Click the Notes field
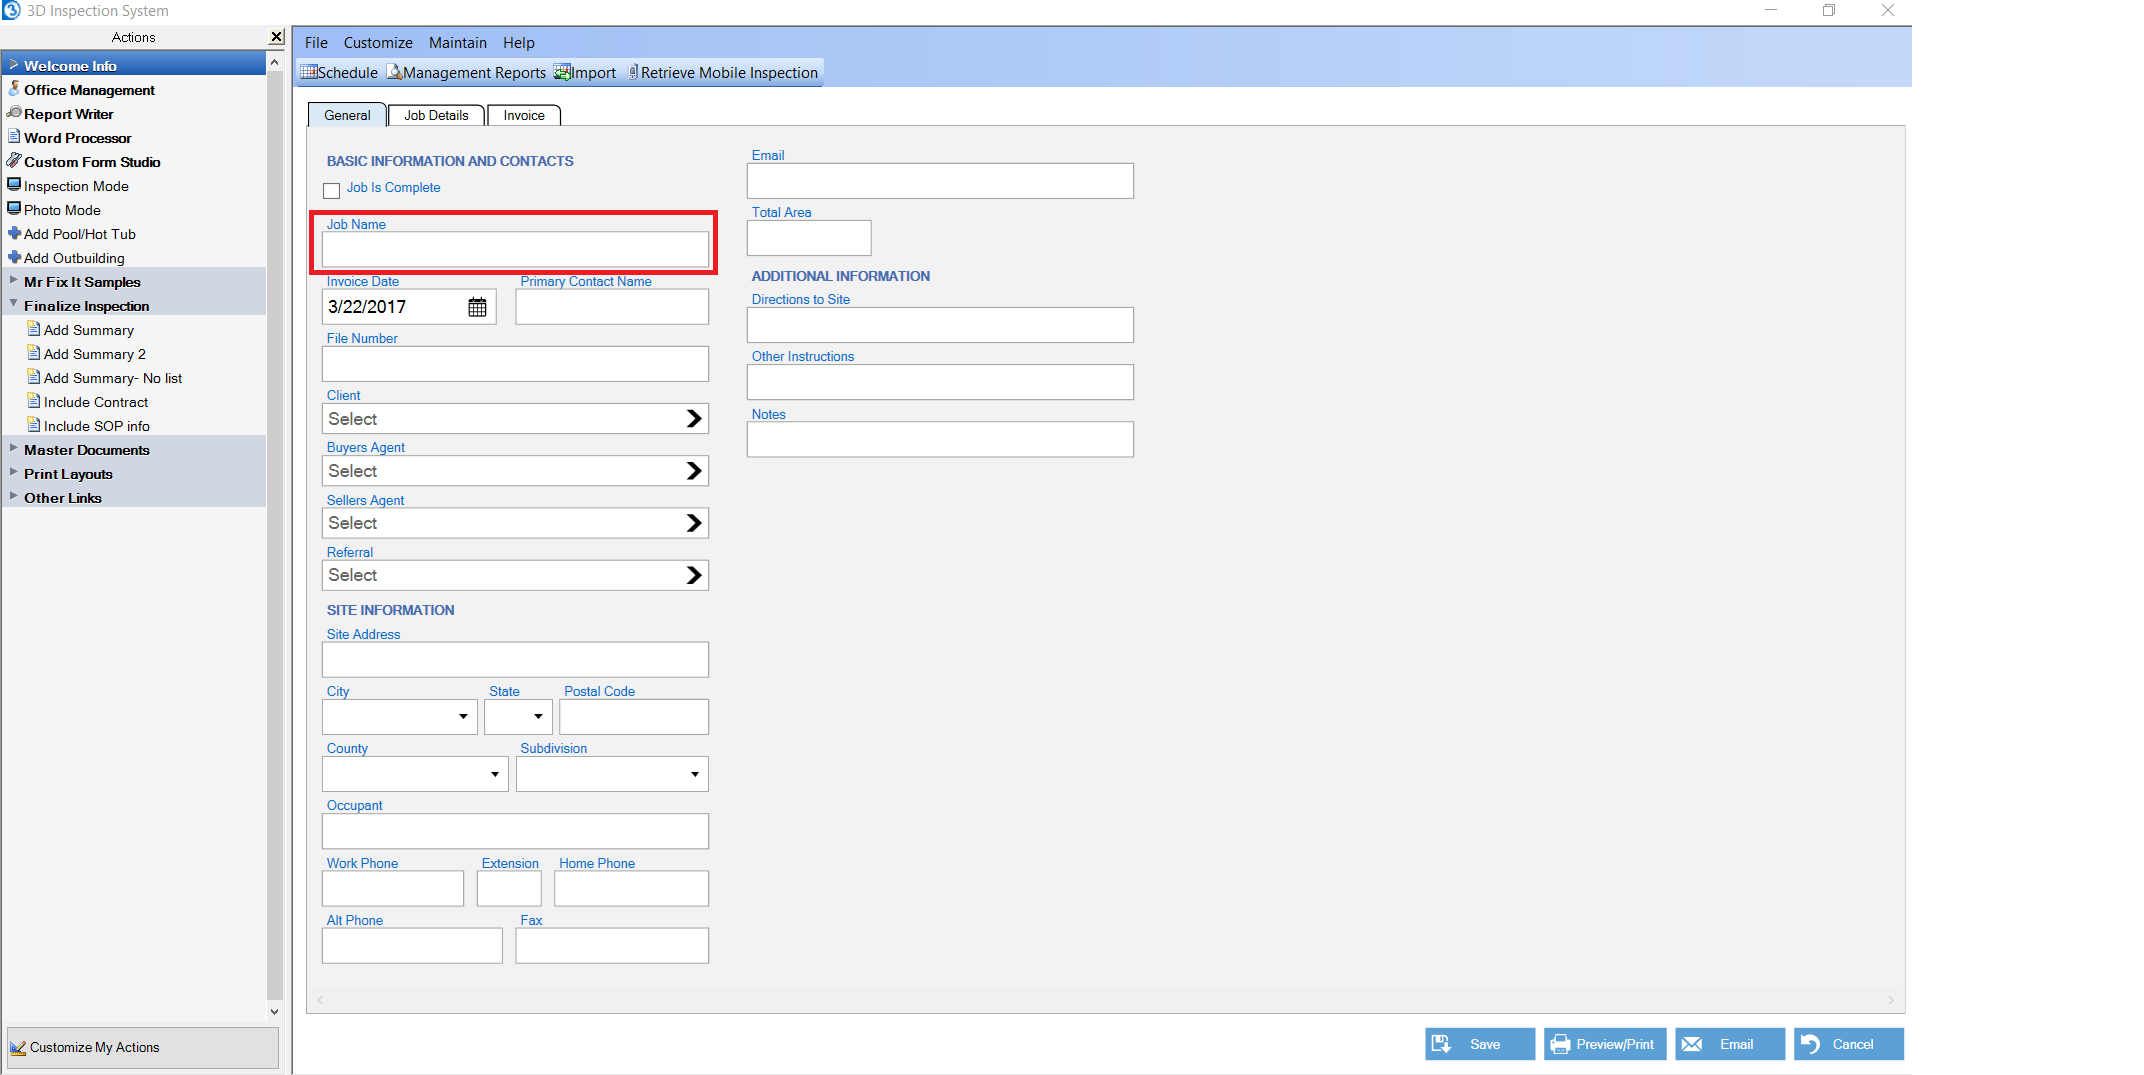This screenshot has height=1075, width=2144. (940, 440)
